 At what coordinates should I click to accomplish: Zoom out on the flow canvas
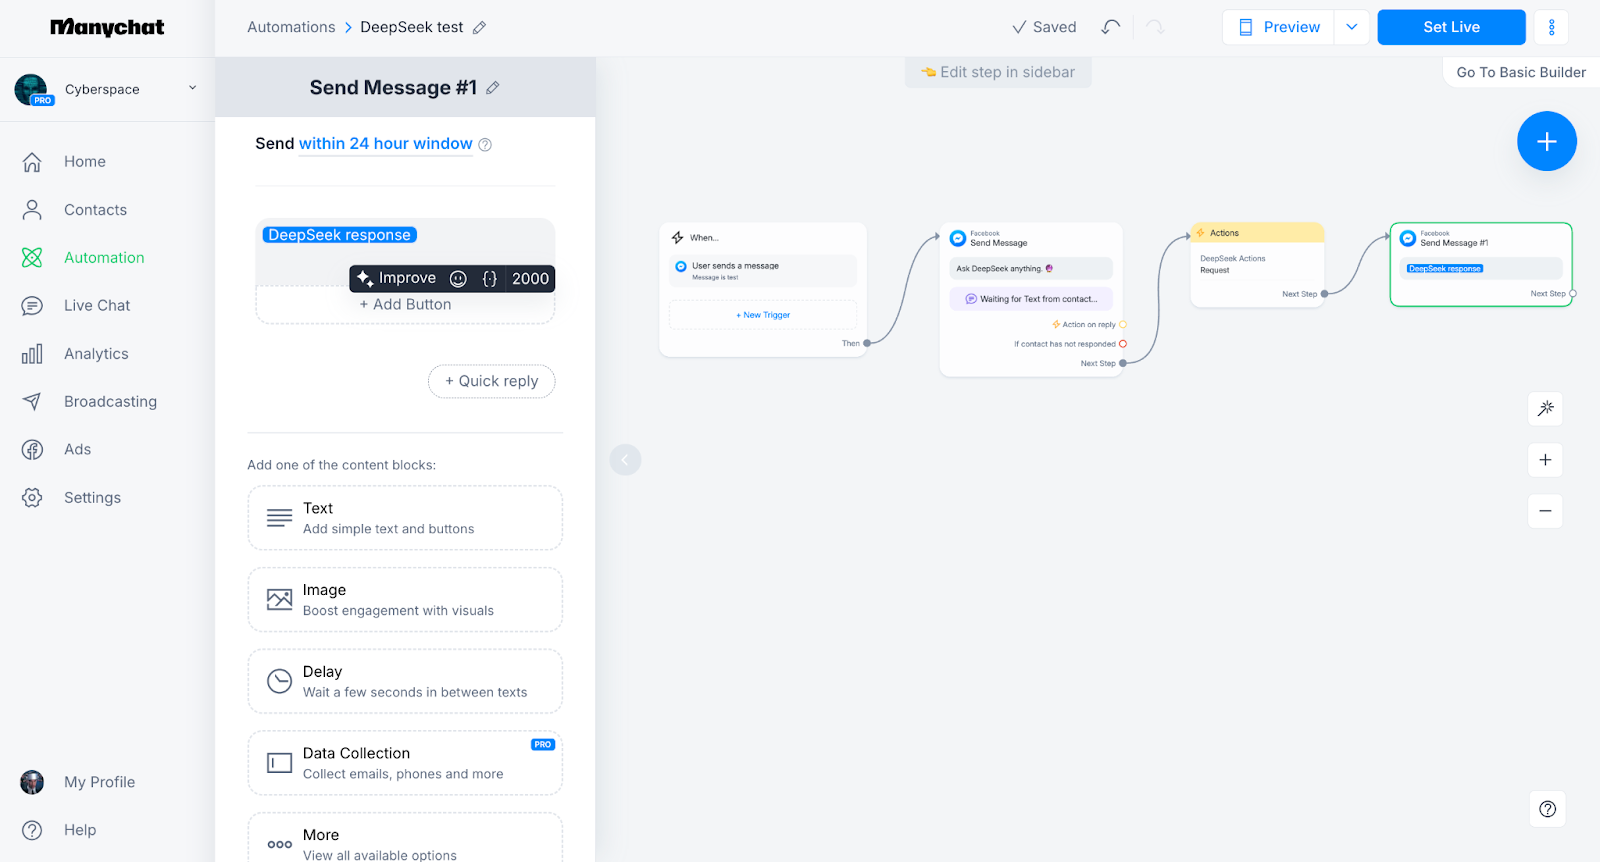tap(1545, 511)
